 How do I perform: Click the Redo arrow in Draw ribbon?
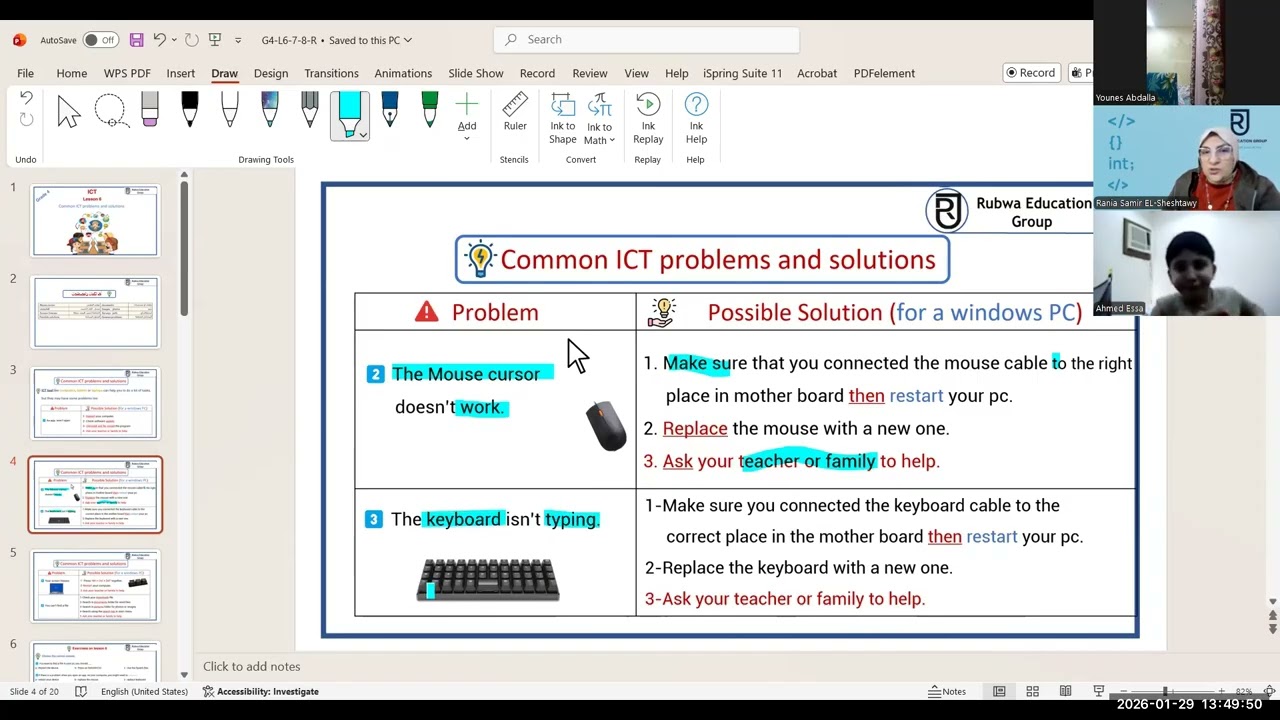point(26,119)
